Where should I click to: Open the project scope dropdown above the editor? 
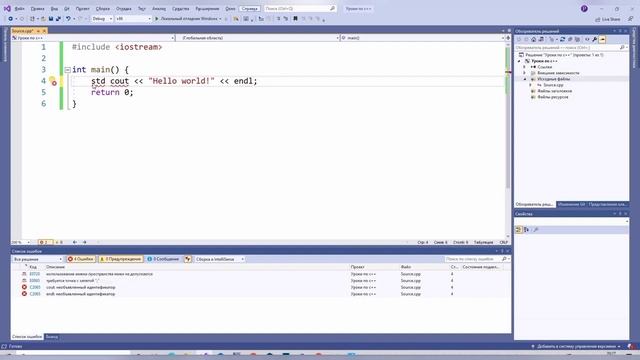coord(93,38)
